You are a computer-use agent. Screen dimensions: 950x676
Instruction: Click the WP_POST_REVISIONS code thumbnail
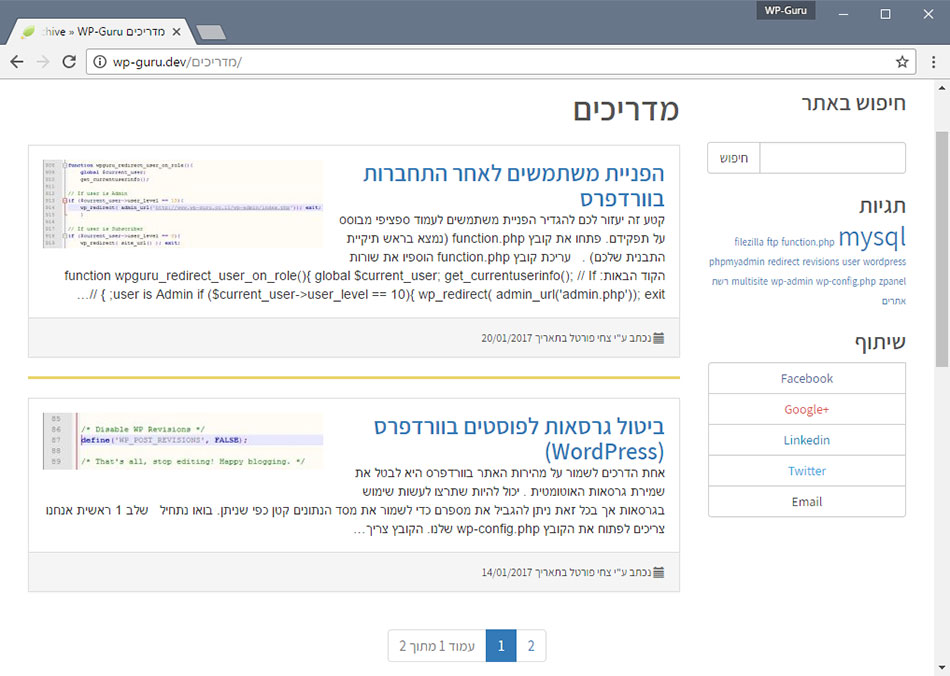click(x=183, y=441)
